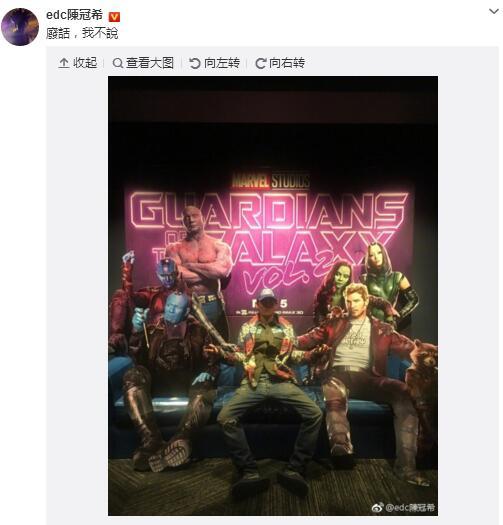Image resolution: width=503 pixels, height=525 pixels.
Task: Click the round profile avatar
Action: [20, 27]
